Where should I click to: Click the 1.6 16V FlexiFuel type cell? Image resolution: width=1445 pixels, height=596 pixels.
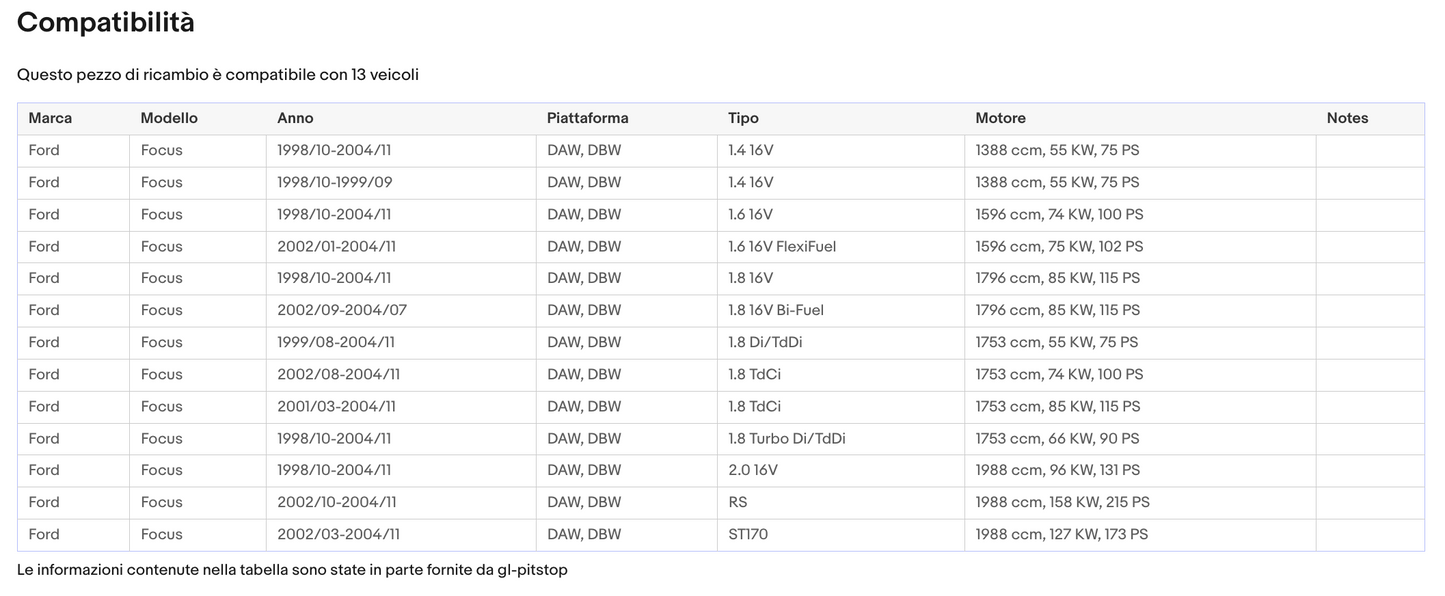pyautogui.click(x=782, y=246)
